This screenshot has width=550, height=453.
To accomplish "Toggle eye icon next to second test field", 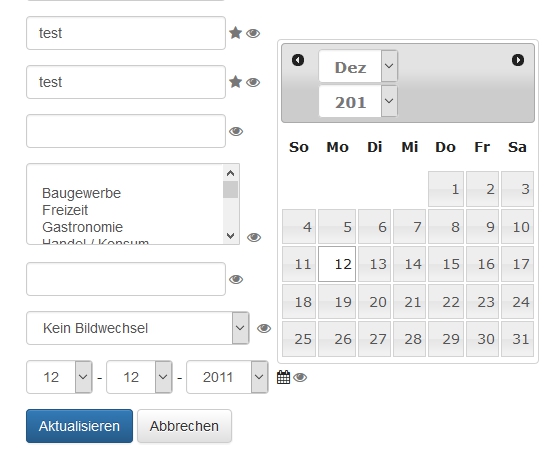I will pos(253,82).
